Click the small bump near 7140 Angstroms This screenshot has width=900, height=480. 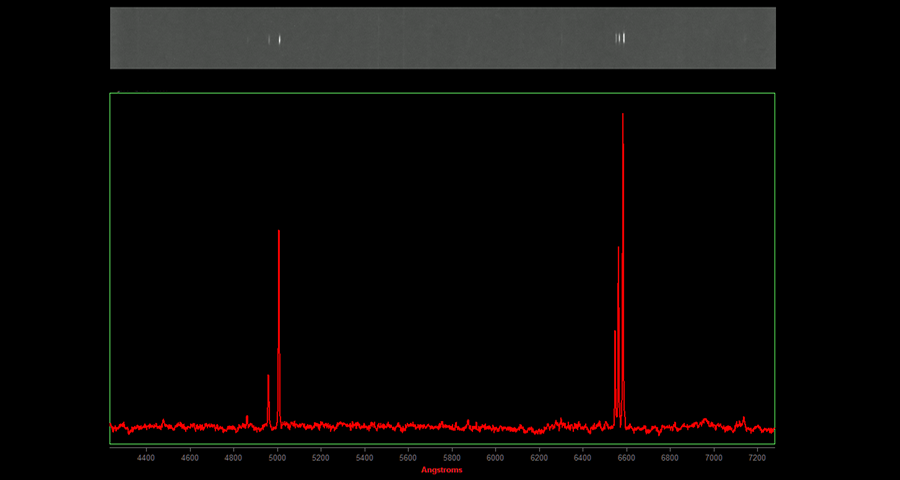point(744,418)
